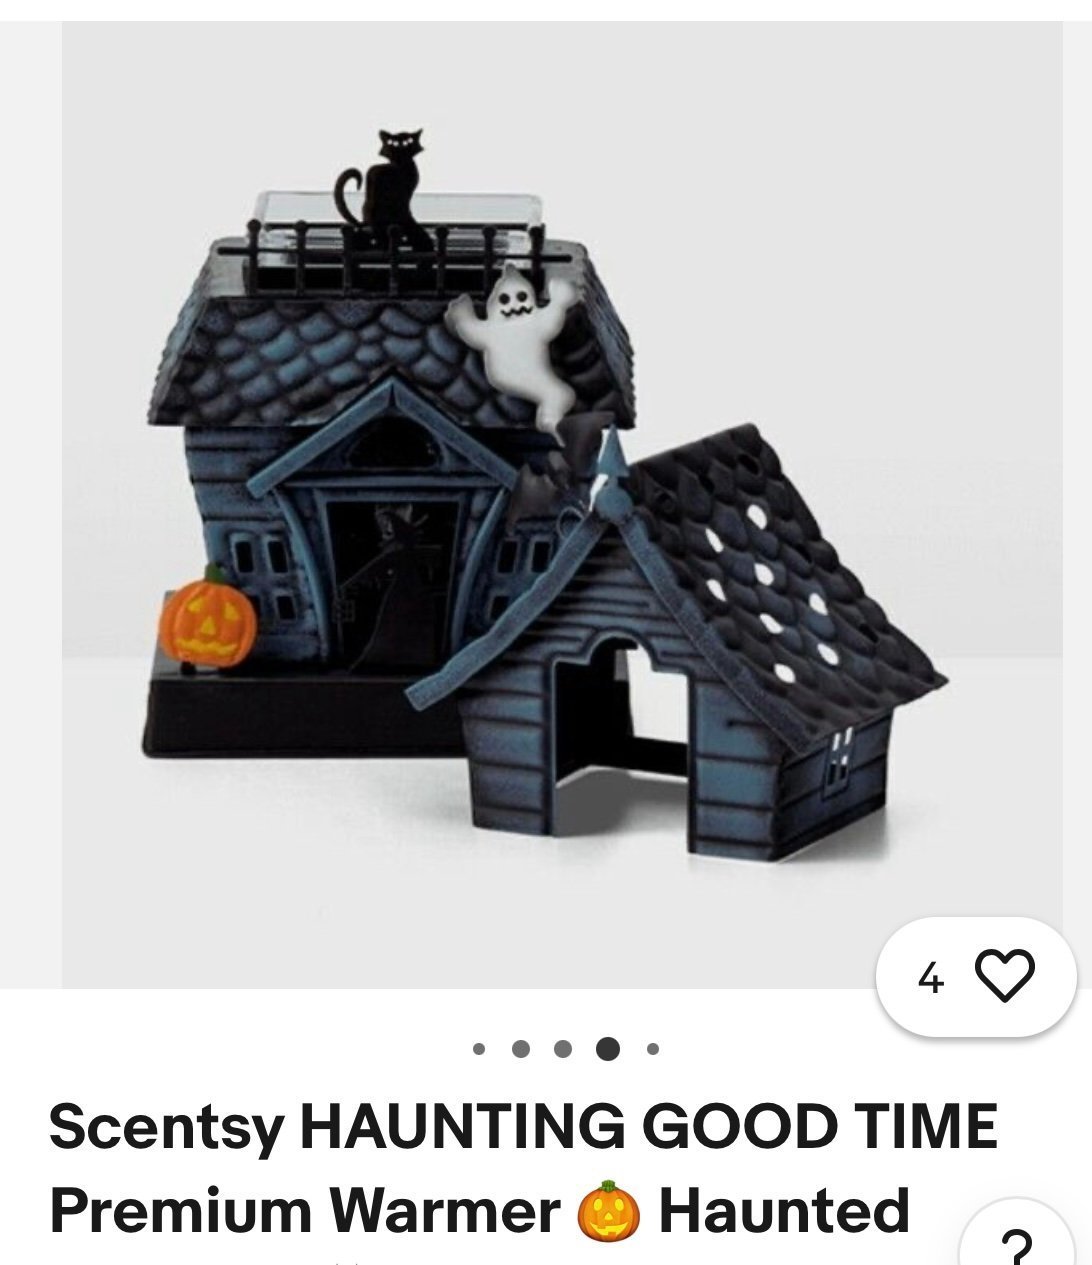Jump to the third carousel image dot
This screenshot has height=1265, width=1092.
tap(563, 1049)
